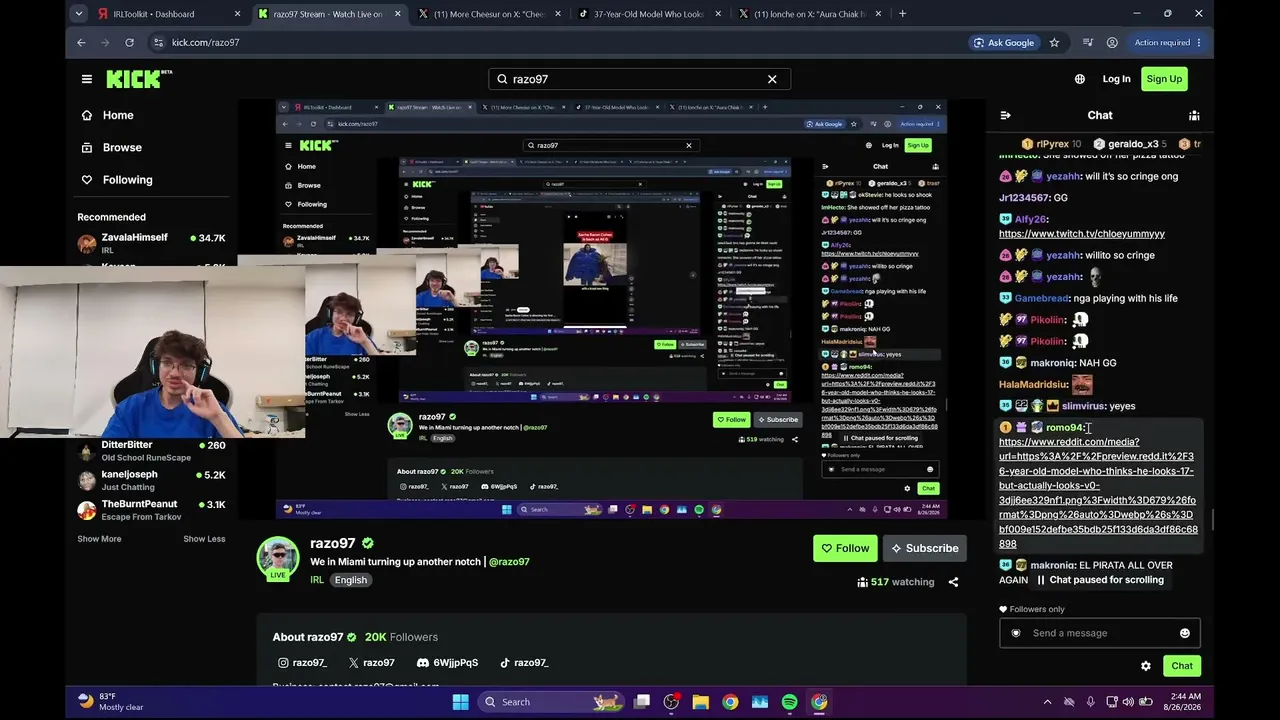1280x720 pixels.
Task: Resume chat via Chat paused for scrolling
Action: coord(1100,580)
